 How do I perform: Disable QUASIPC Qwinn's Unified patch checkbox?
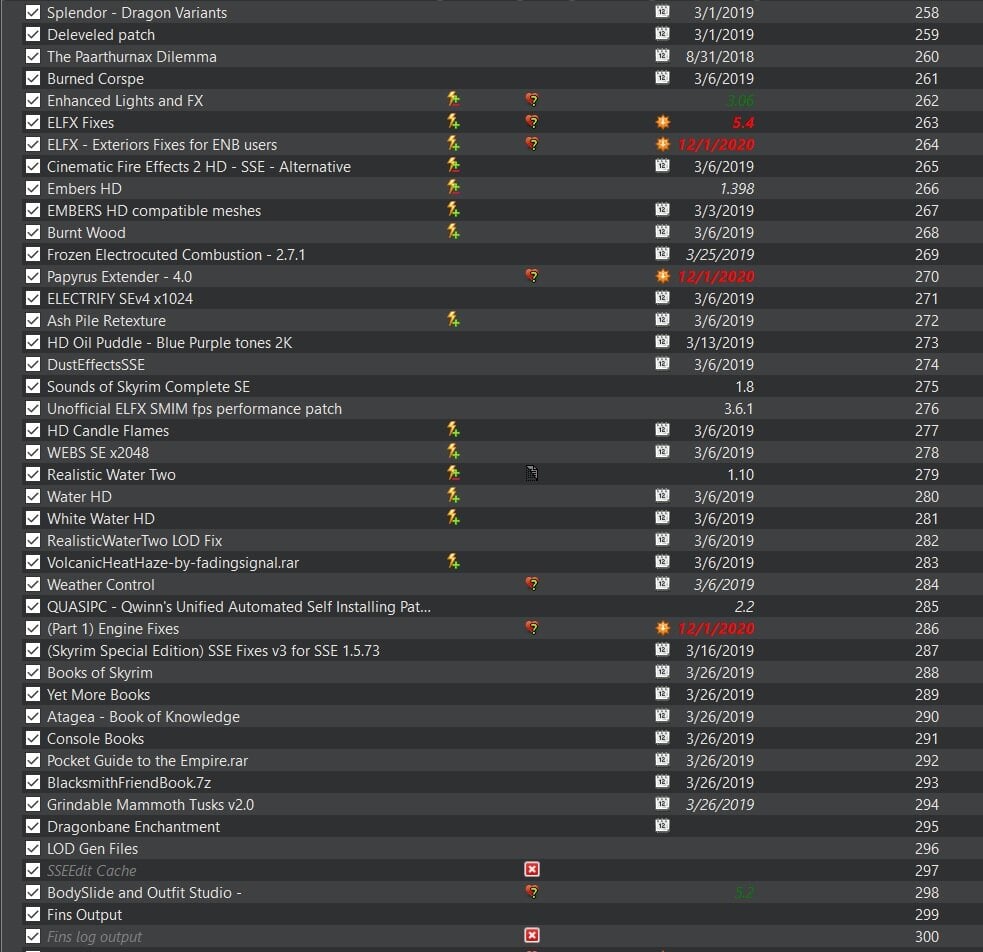[33, 606]
